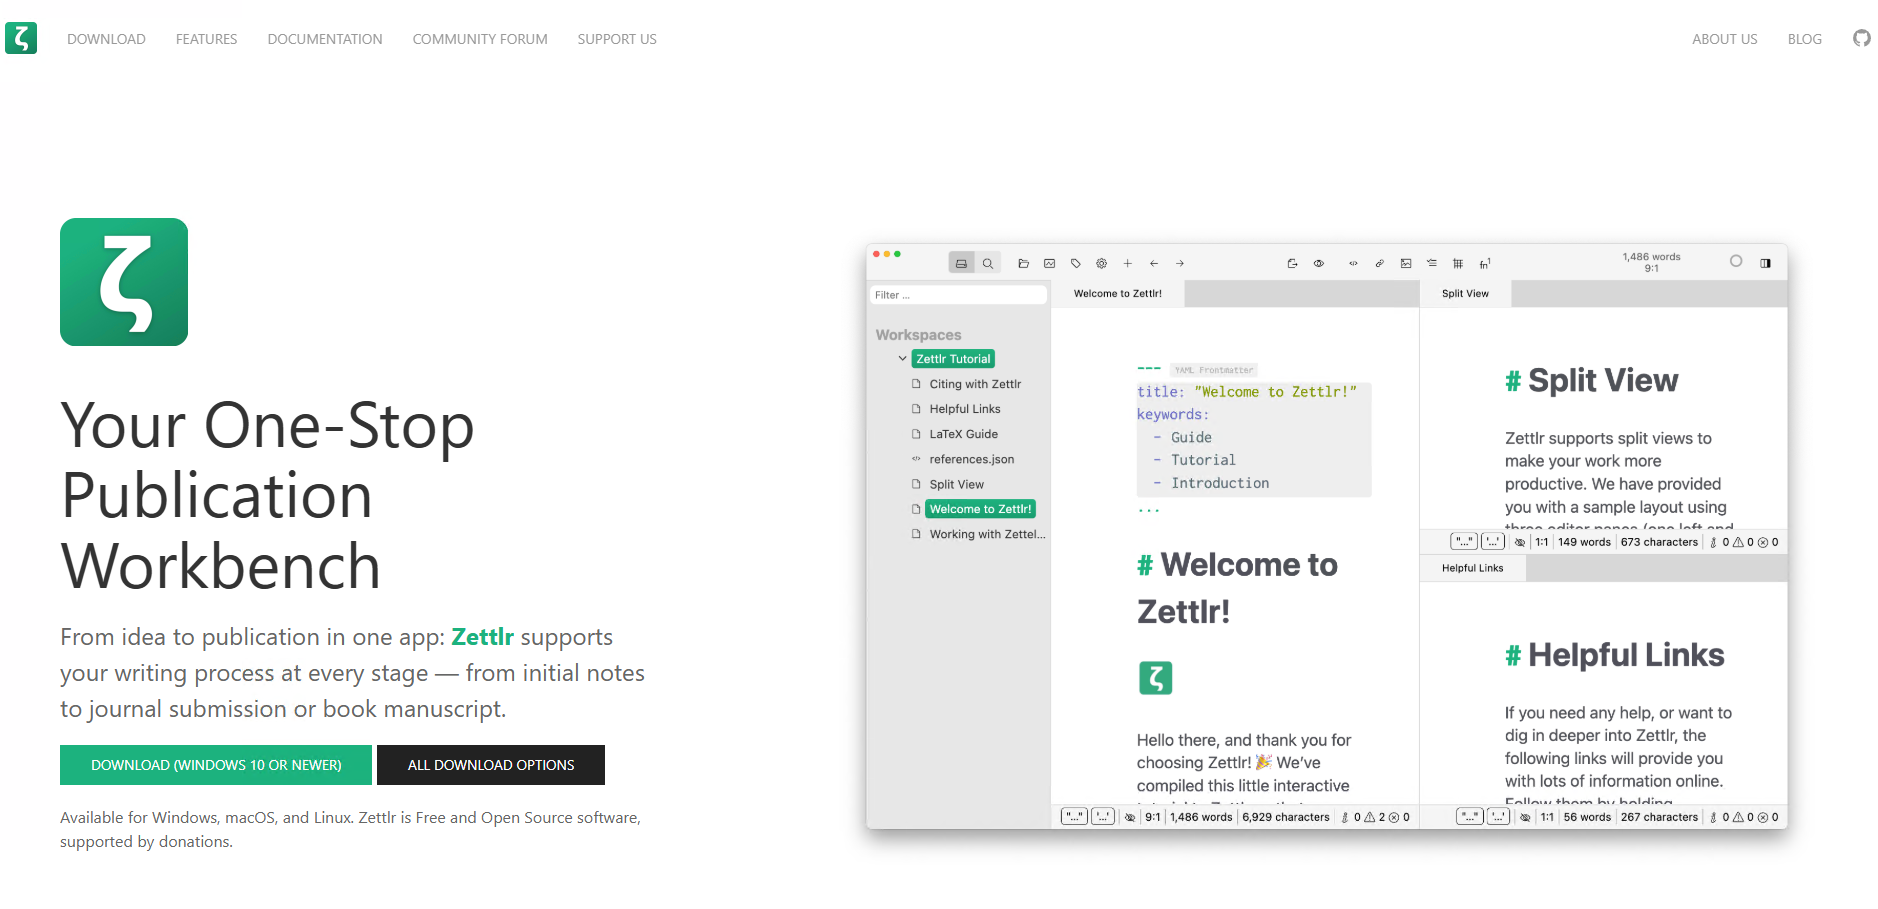Open the SUPPORT US menu item
The height and width of the screenshot is (909, 1878).
click(x=617, y=39)
